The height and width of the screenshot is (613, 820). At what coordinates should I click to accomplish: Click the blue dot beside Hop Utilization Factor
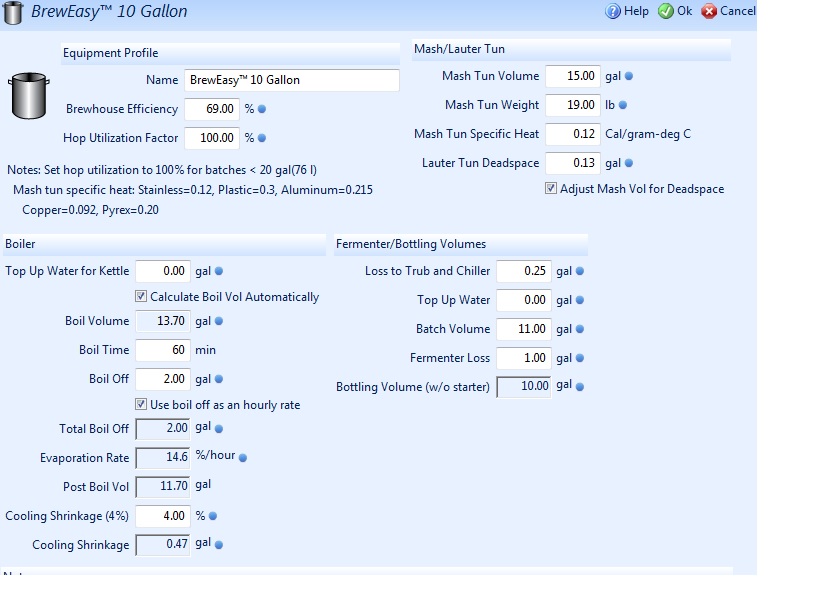click(262, 138)
